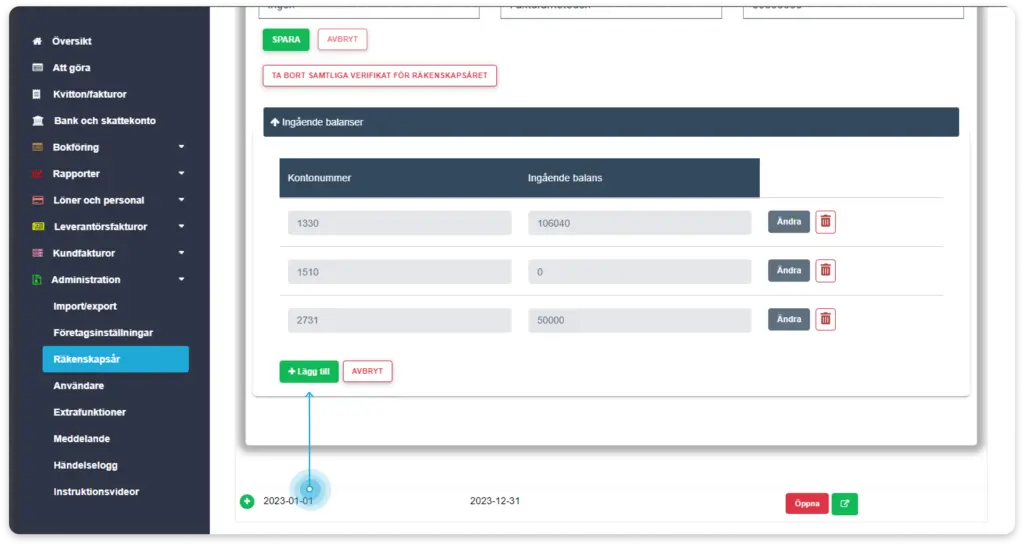Click the balance field showing 50000
Image resolution: width=1024 pixels, height=546 pixels.
click(640, 321)
